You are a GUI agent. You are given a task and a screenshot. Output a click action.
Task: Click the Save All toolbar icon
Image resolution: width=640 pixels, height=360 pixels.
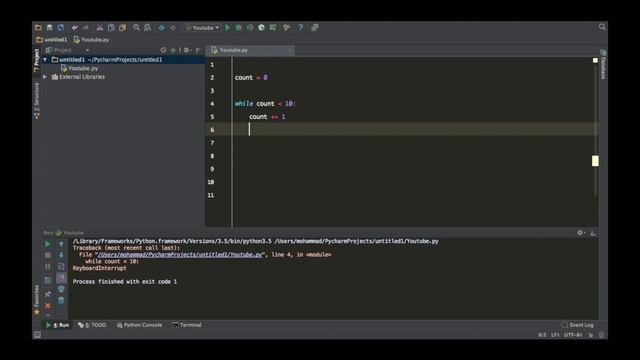pos(49,28)
